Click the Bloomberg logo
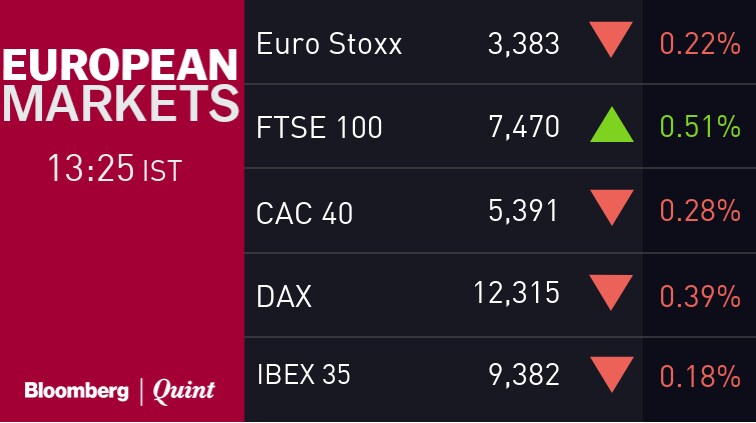The image size is (756, 423). (x=76, y=391)
